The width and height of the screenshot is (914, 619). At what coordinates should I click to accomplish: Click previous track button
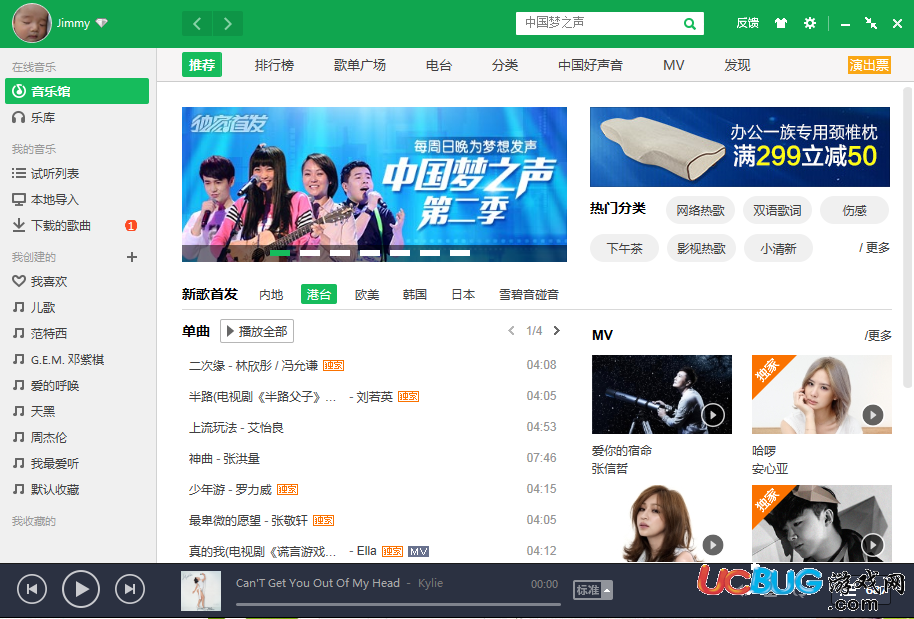click(x=32, y=589)
